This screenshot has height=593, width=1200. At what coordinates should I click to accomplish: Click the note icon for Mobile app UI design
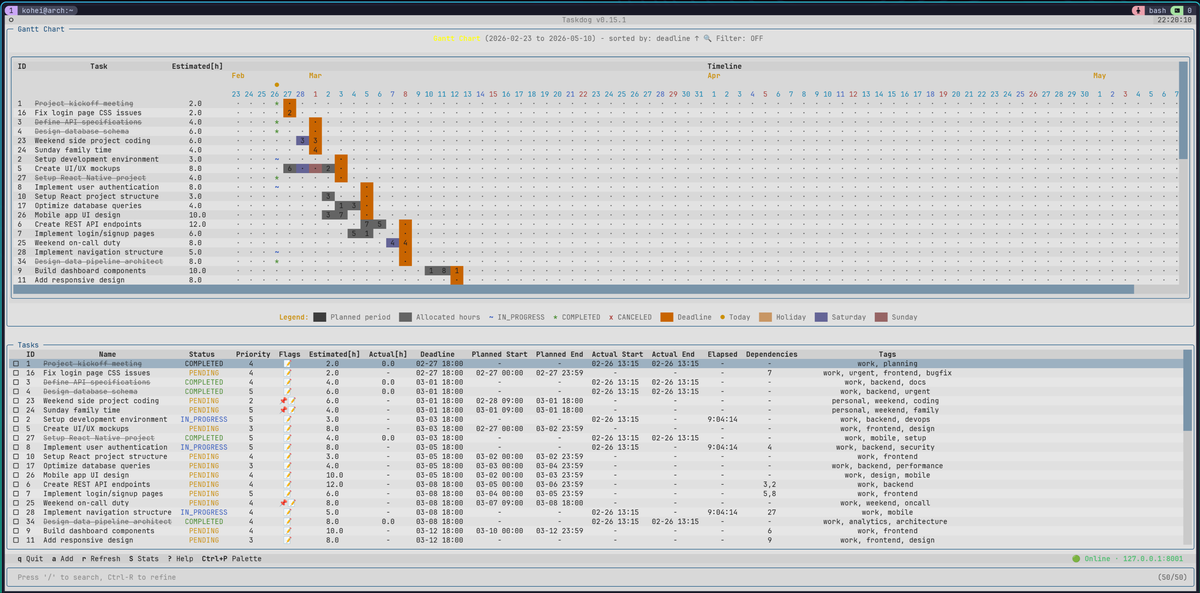click(x=289, y=475)
